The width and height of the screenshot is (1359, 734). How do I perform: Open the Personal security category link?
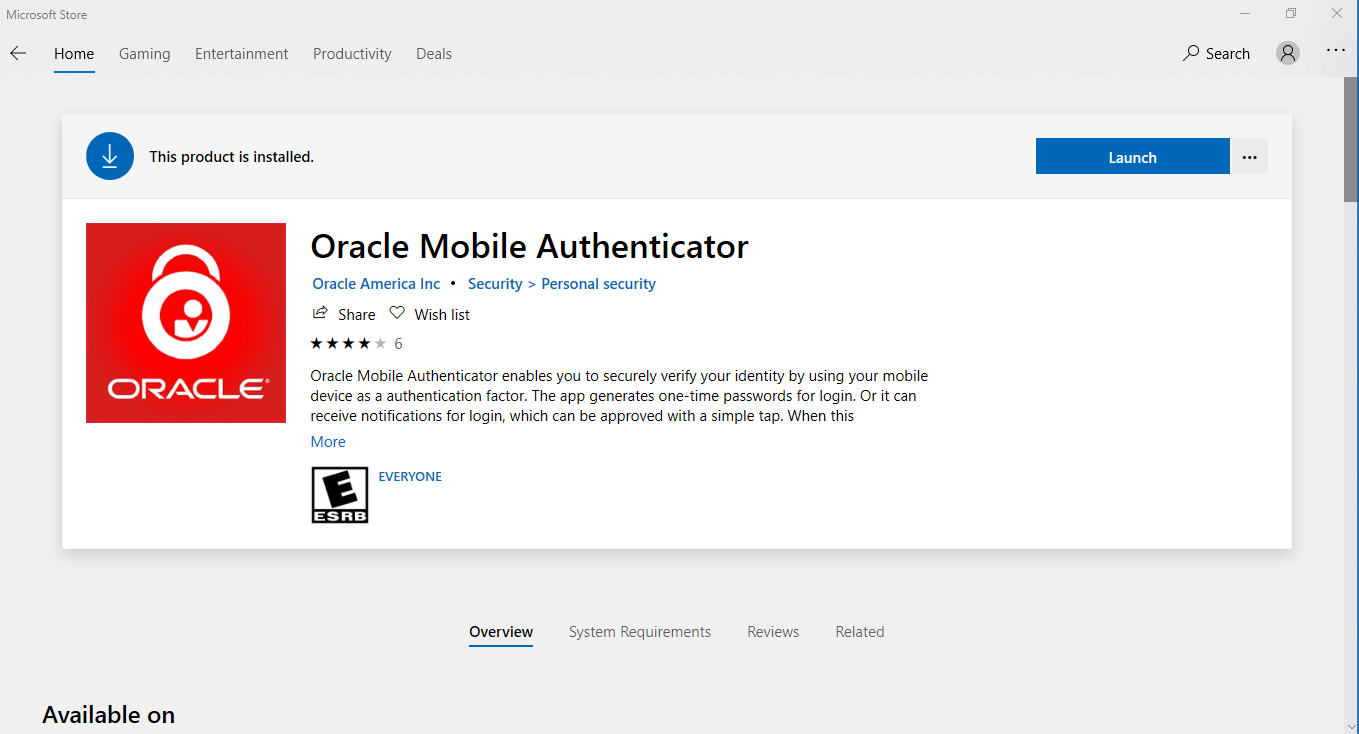coord(598,284)
